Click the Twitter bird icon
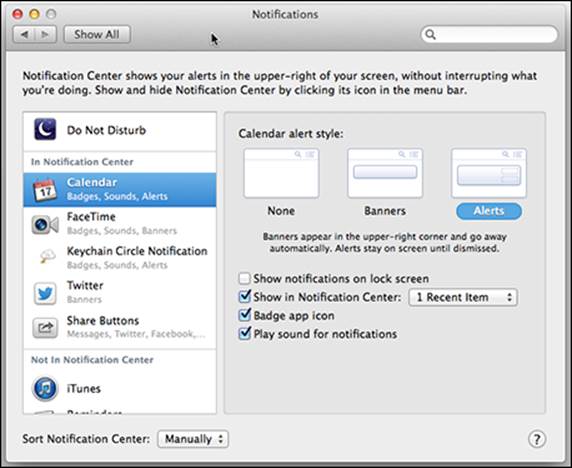 coord(45,293)
